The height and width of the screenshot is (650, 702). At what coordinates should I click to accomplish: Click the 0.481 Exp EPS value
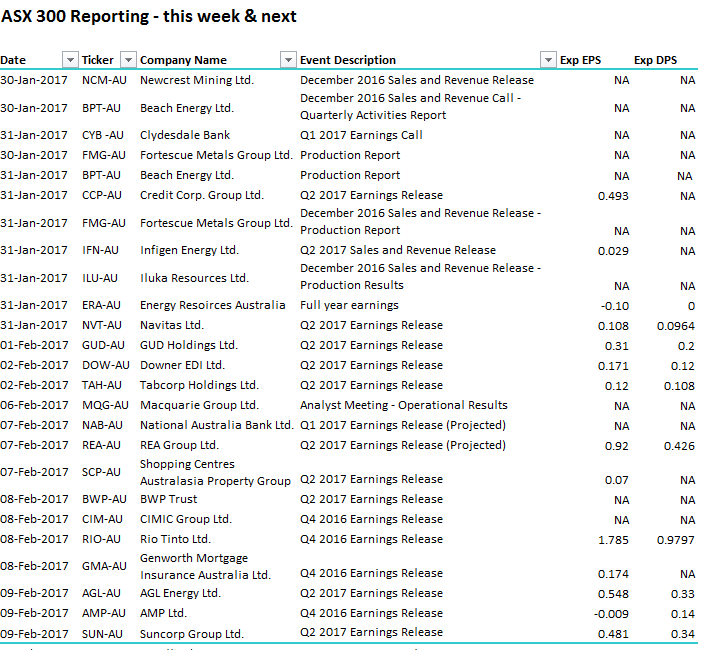613,634
